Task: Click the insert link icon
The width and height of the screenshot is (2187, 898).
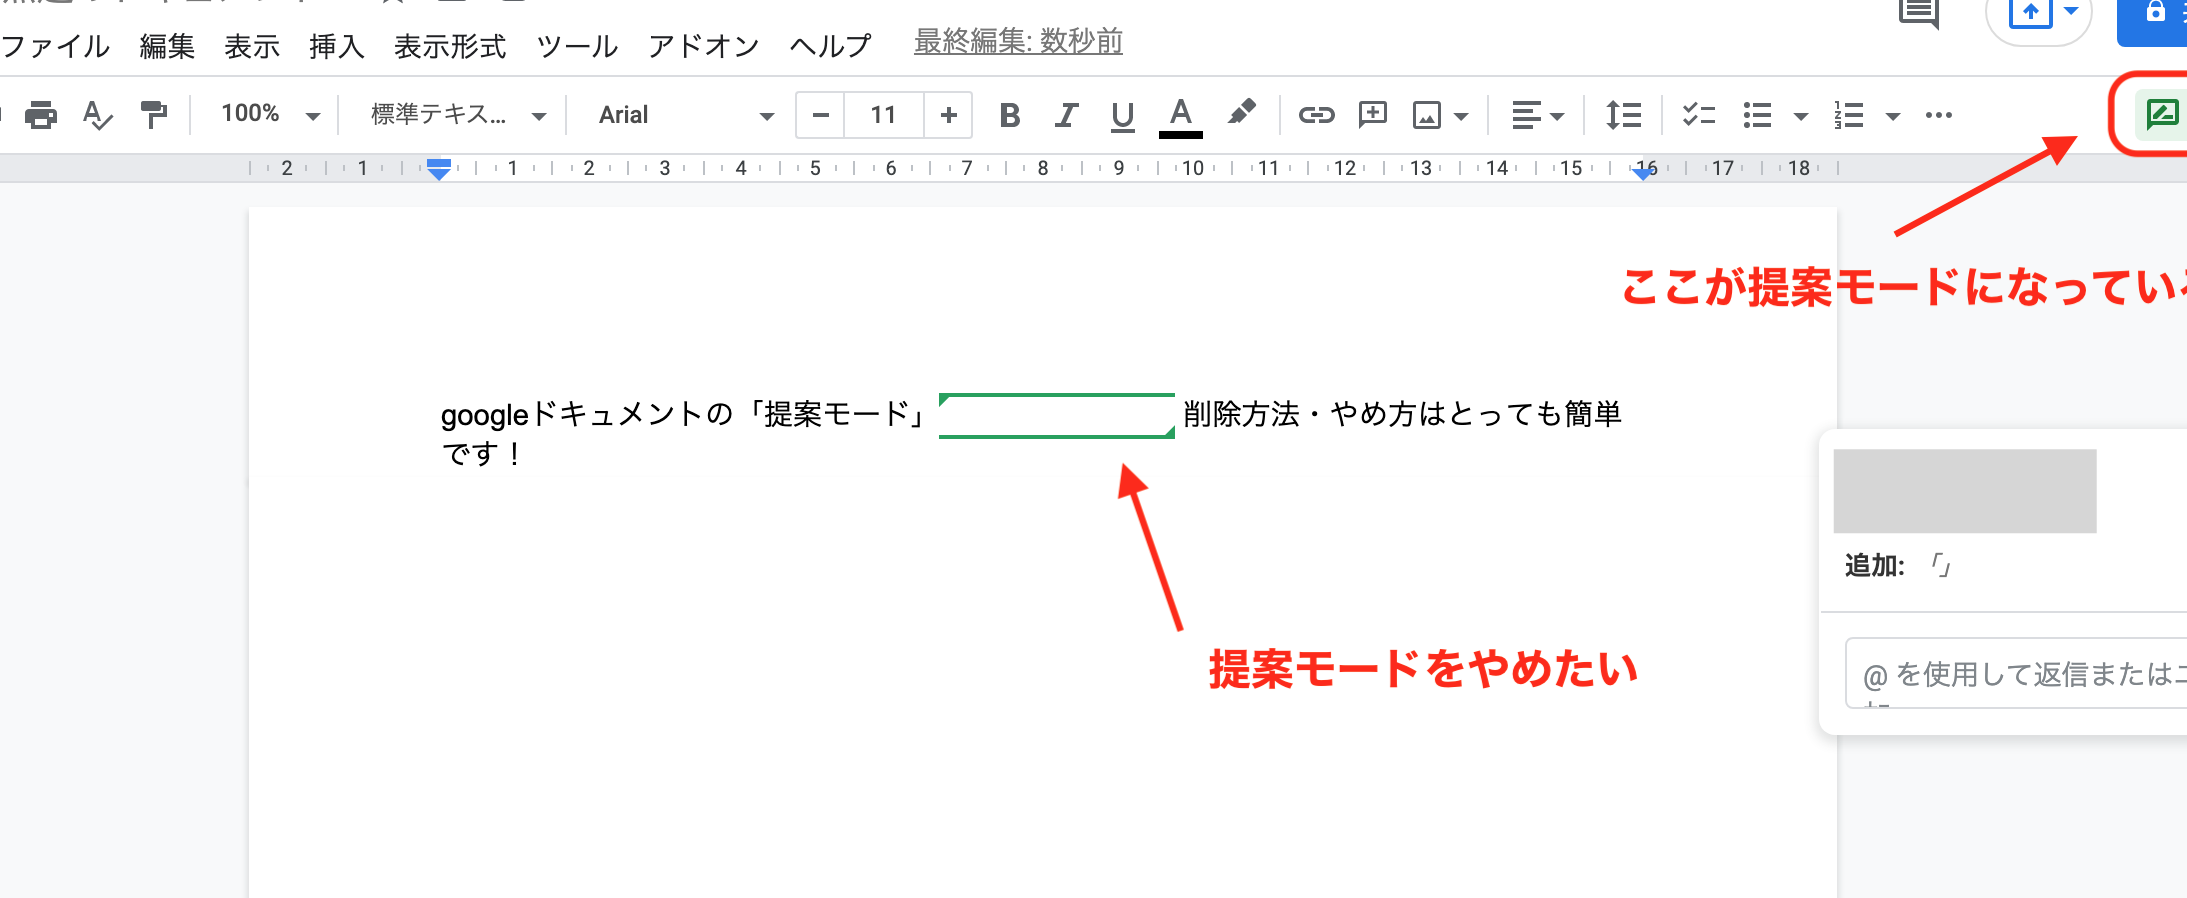Action: pos(1316,115)
